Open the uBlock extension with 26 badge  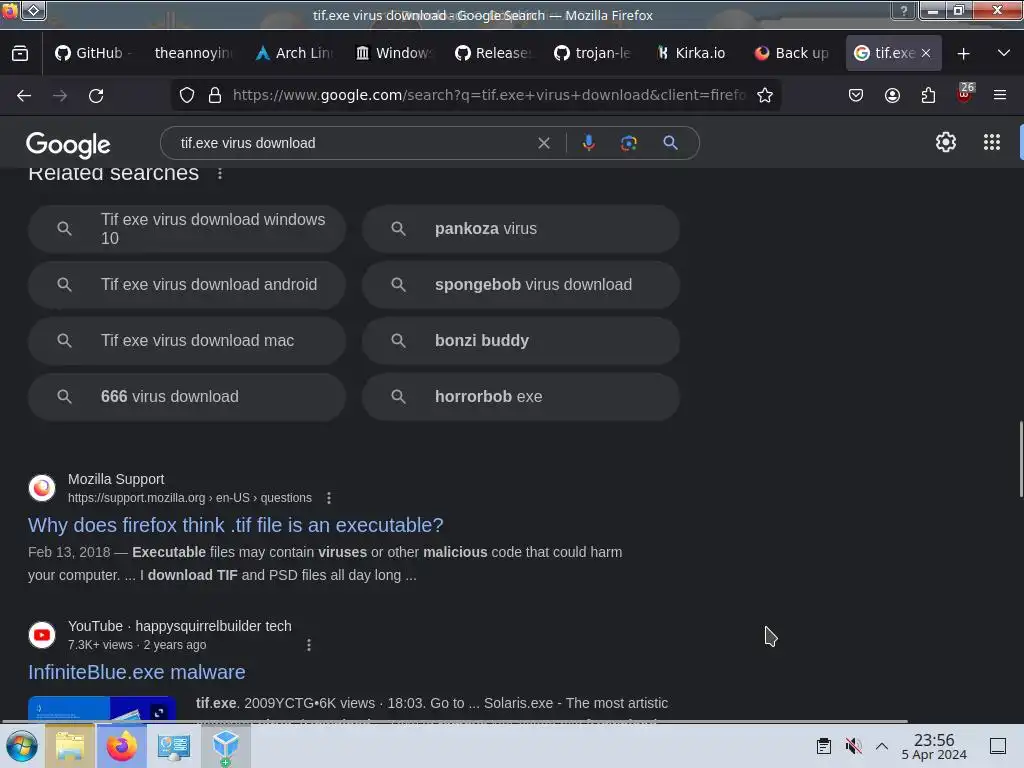pyautogui.click(x=965, y=93)
